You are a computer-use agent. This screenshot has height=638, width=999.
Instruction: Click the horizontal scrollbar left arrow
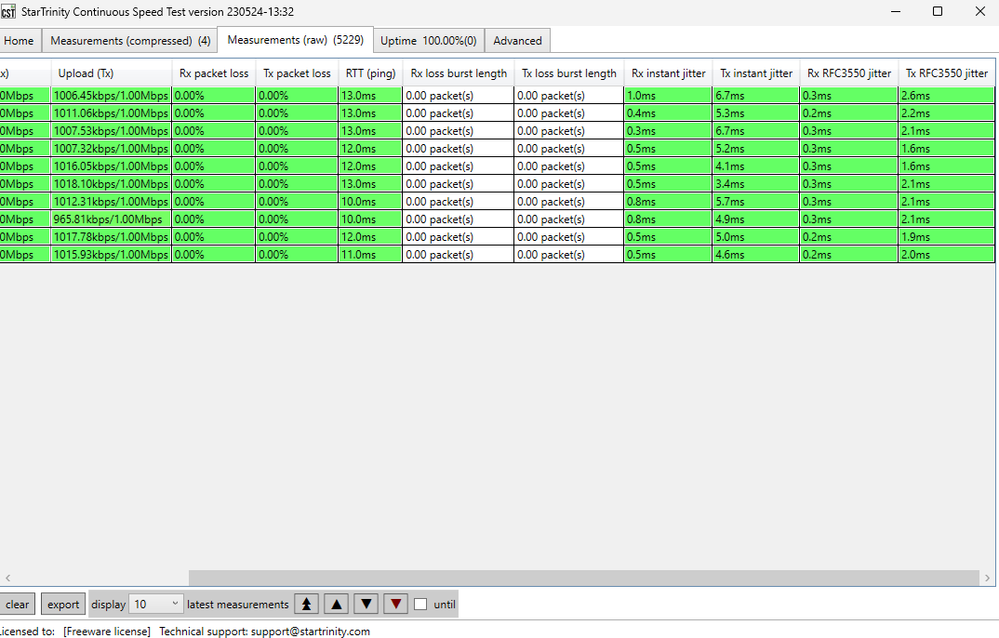click(x=8, y=578)
